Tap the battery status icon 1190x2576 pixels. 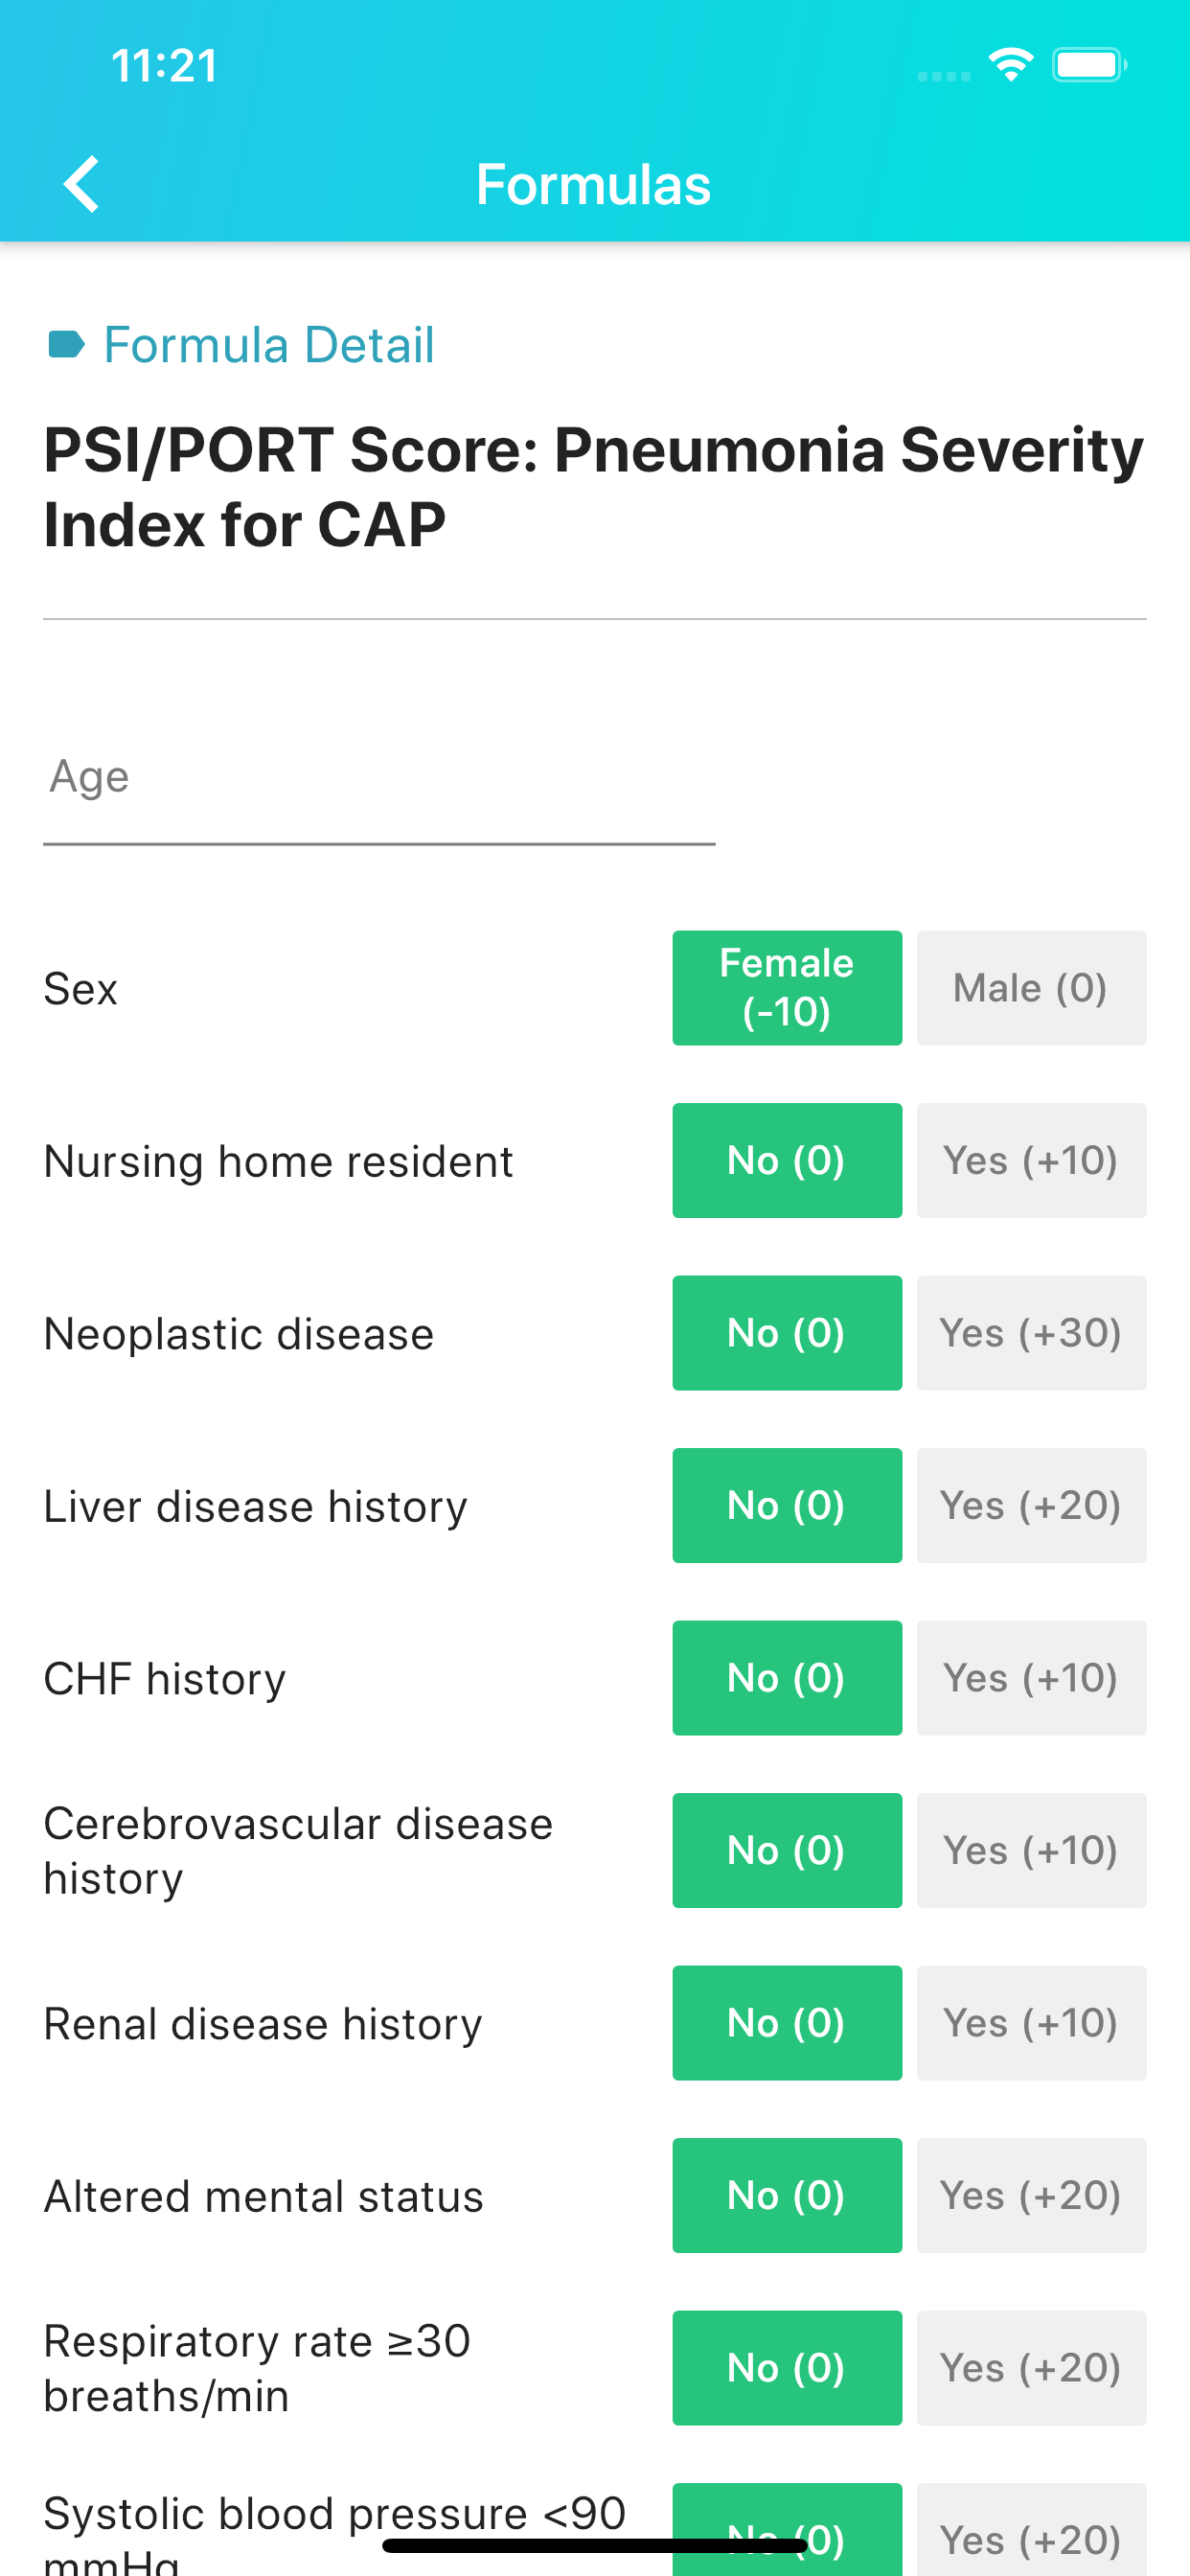click(1089, 65)
